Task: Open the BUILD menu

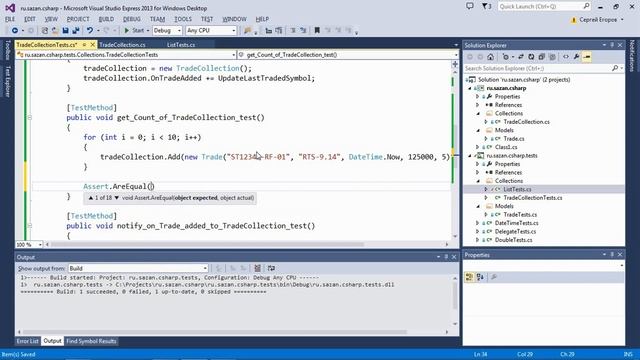Action: (107, 19)
